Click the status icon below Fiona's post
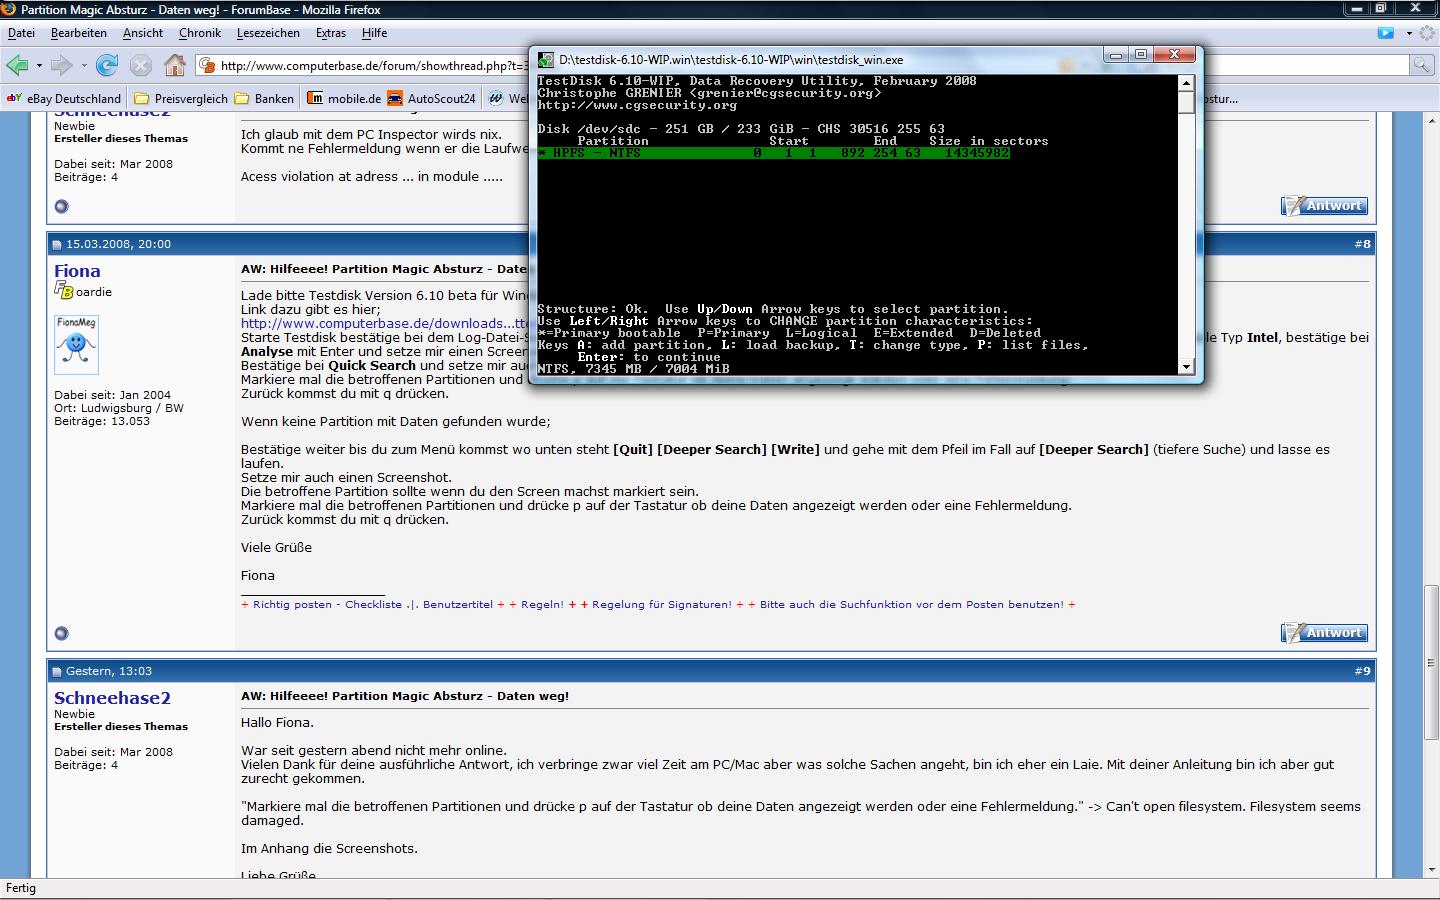The height and width of the screenshot is (900, 1440). (x=62, y=633)
